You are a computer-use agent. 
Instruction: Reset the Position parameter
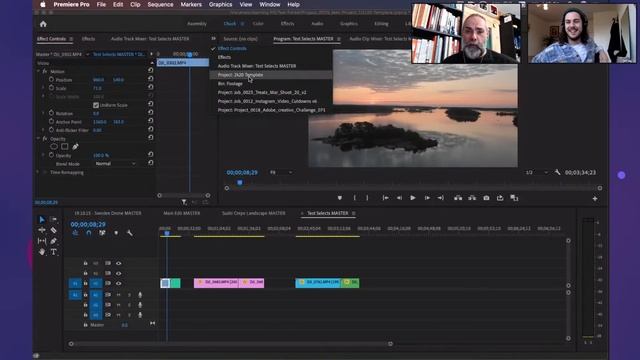coord(151,79)
